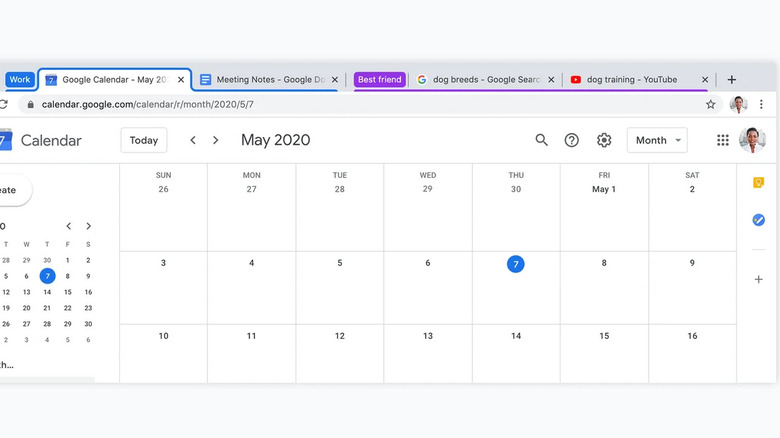Screen dimensions: 780x438
Task: Open the Support help icon
Action: [572, 140]
